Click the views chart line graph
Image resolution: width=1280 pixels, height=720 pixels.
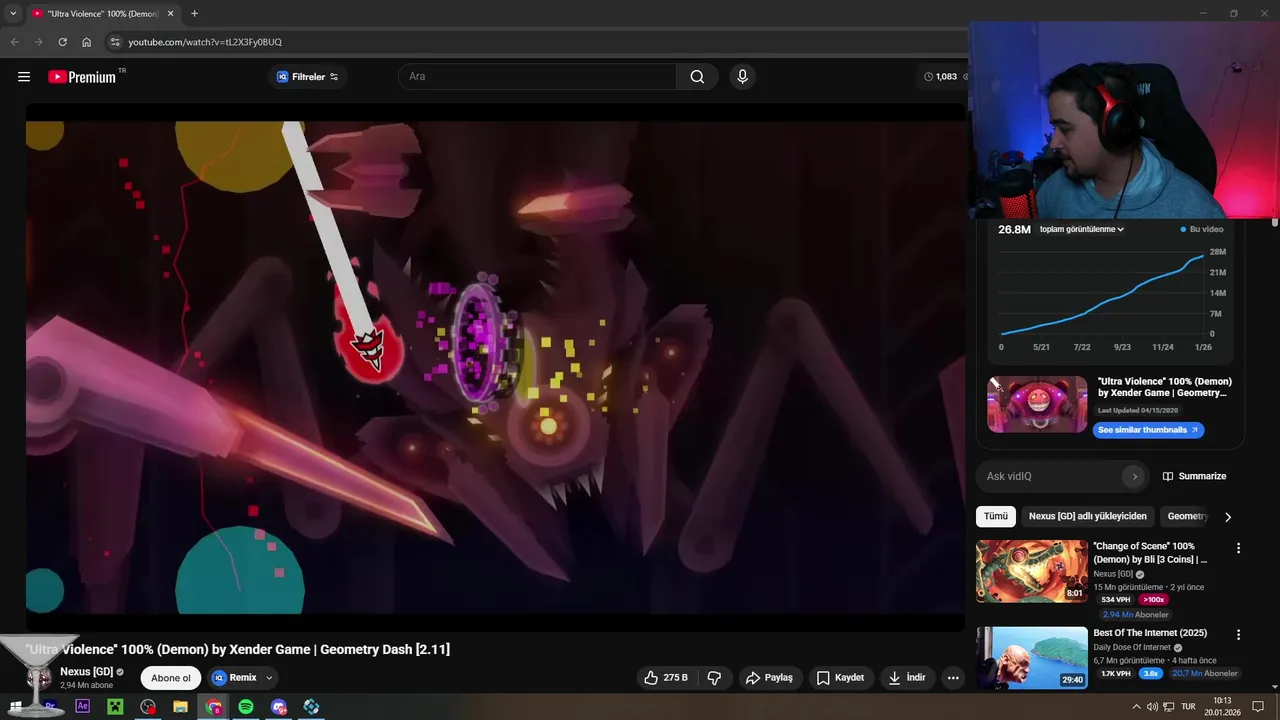tap(1102, 295)
